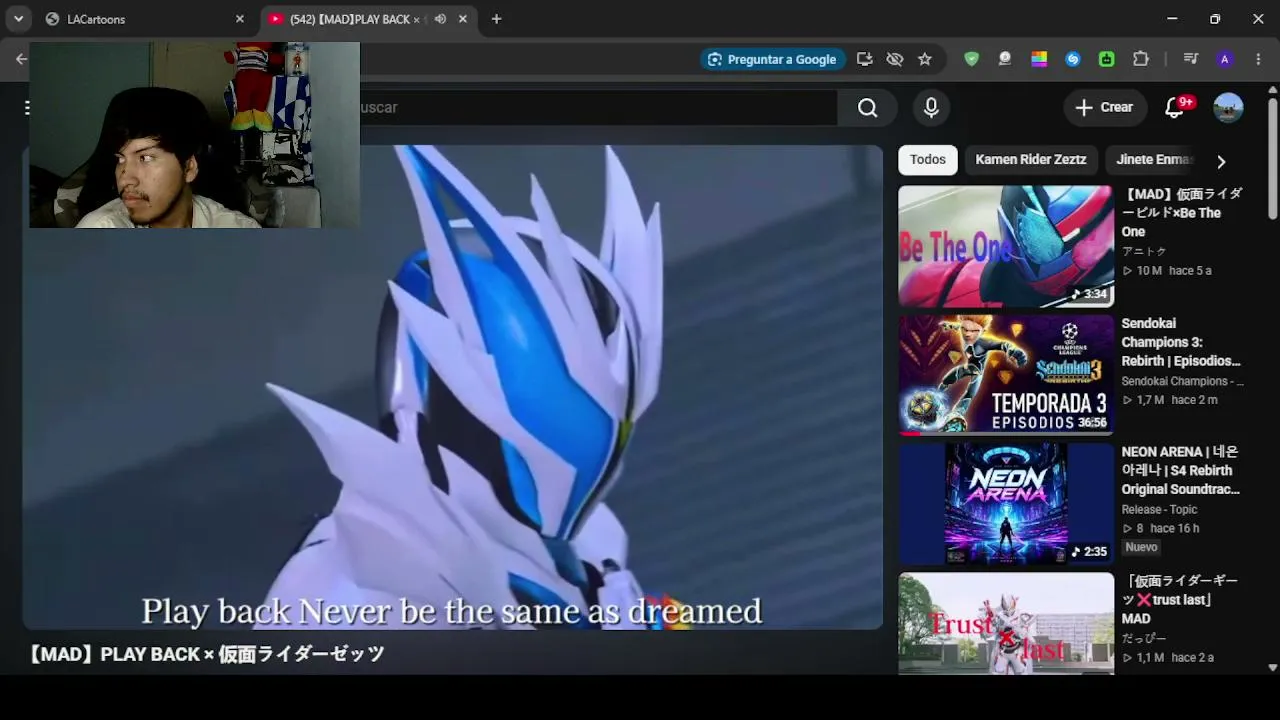
Task: Click the だっぴー channel name
Action: pyautogui.click(x=1144, y=638)
